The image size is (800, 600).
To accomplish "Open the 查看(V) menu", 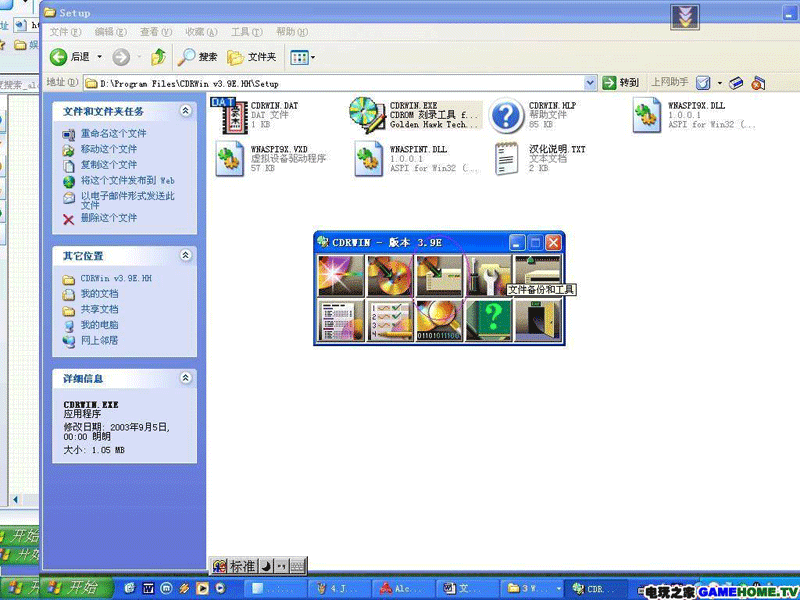I will [156, 32].
